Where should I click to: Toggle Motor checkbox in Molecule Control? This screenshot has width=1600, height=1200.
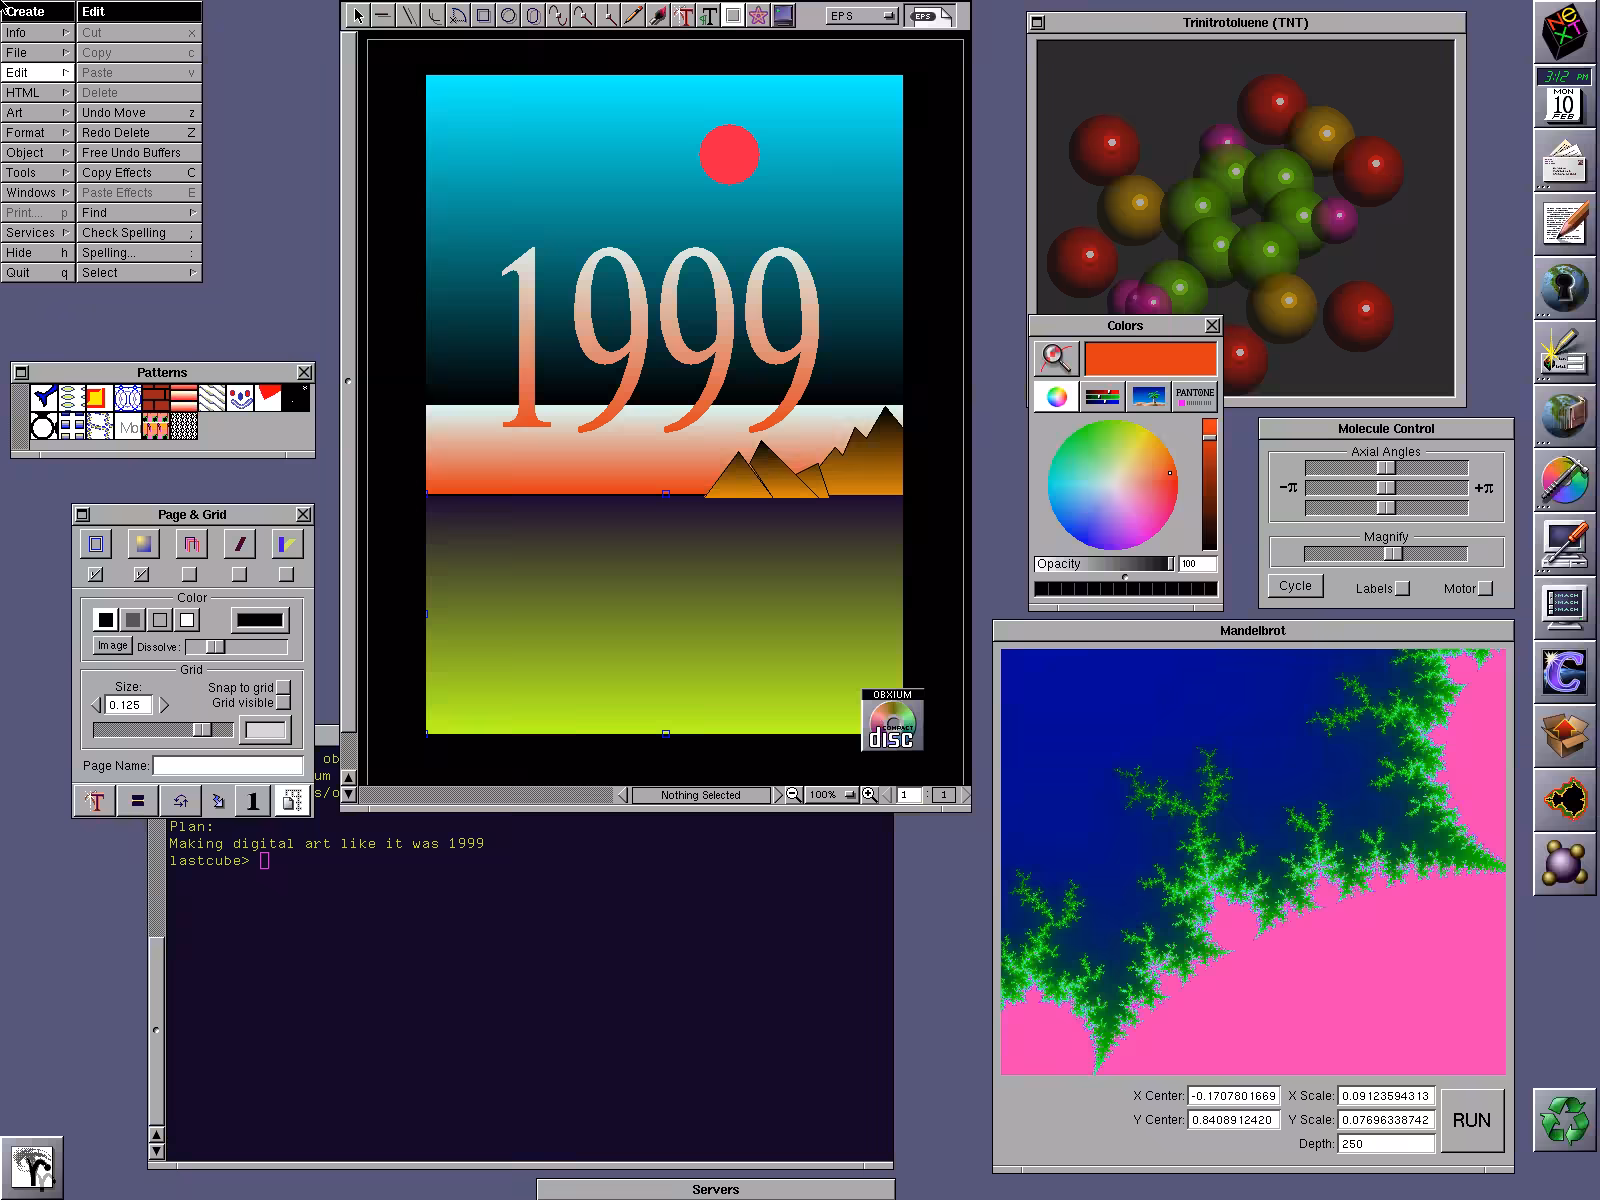[1485, 588]
